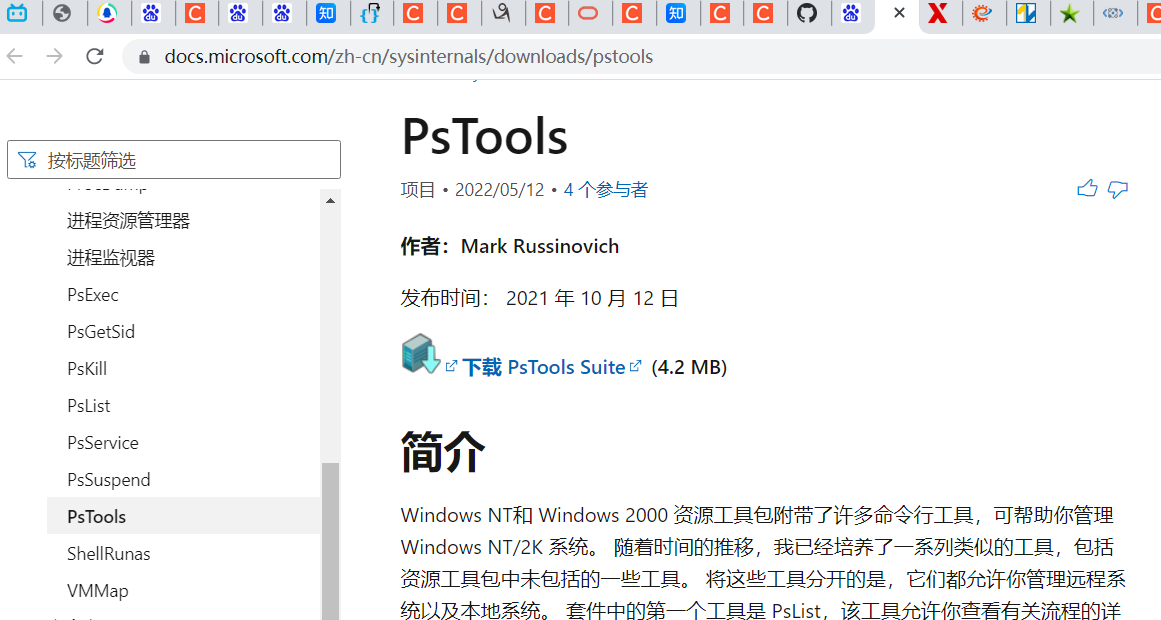Click the forward navigation arrow

pos(54,56)
